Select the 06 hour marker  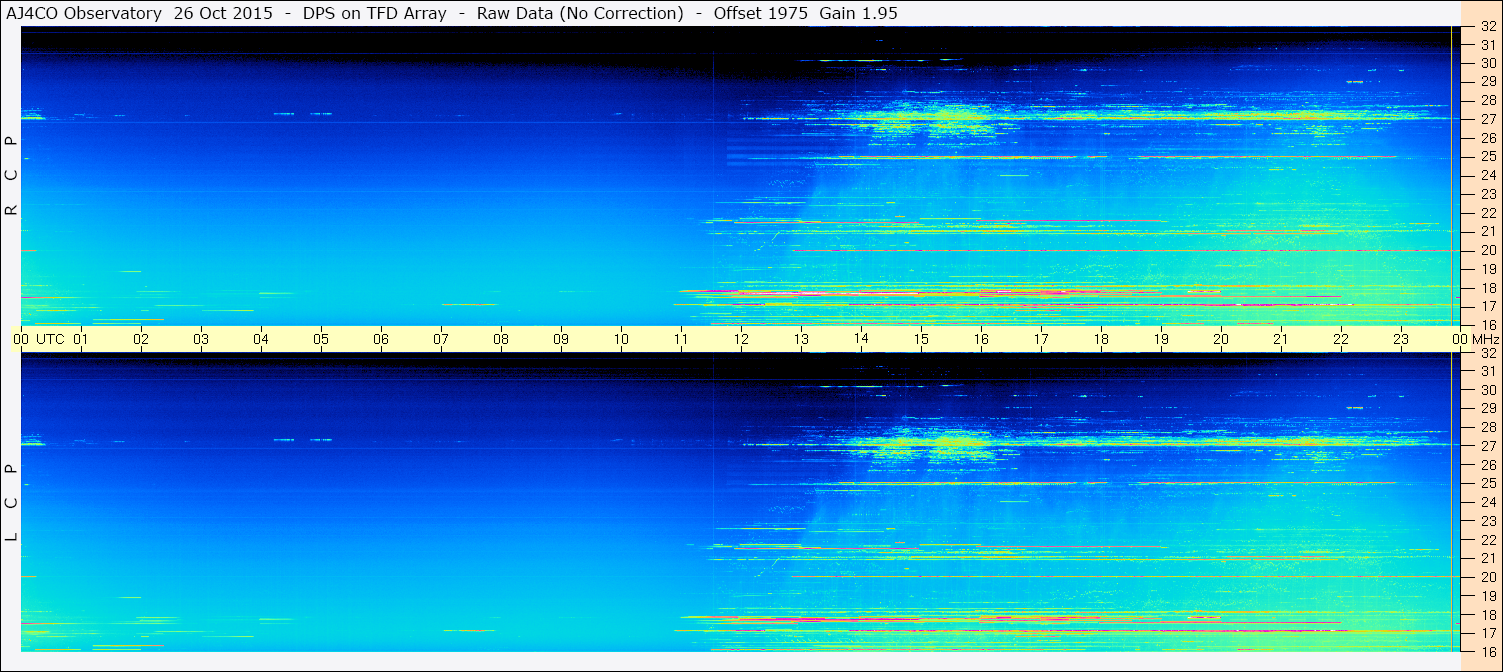pyautogui.click(x=381, y=339)
